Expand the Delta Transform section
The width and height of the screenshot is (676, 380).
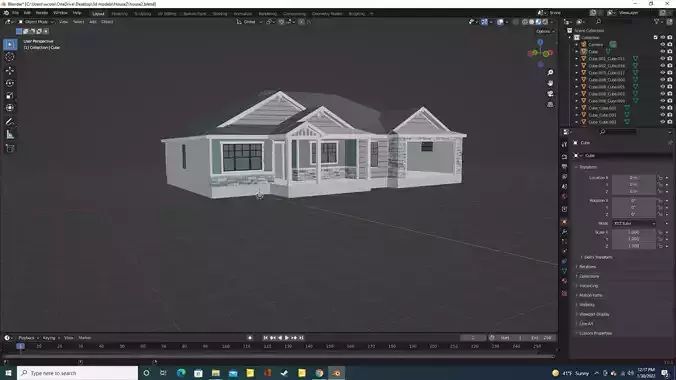(598, 257)
